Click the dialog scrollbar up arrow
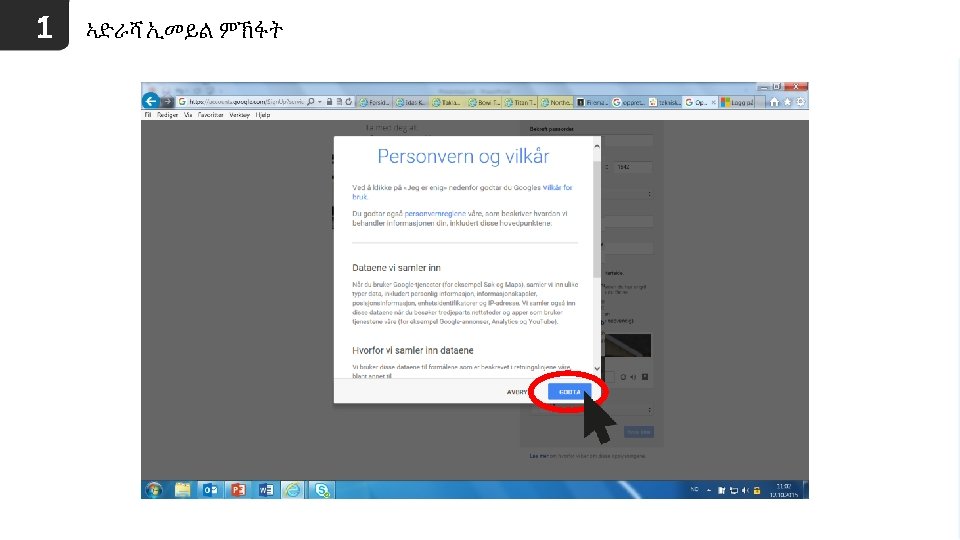This screenshot has width=960, height=540. click(x=597, y=146)
